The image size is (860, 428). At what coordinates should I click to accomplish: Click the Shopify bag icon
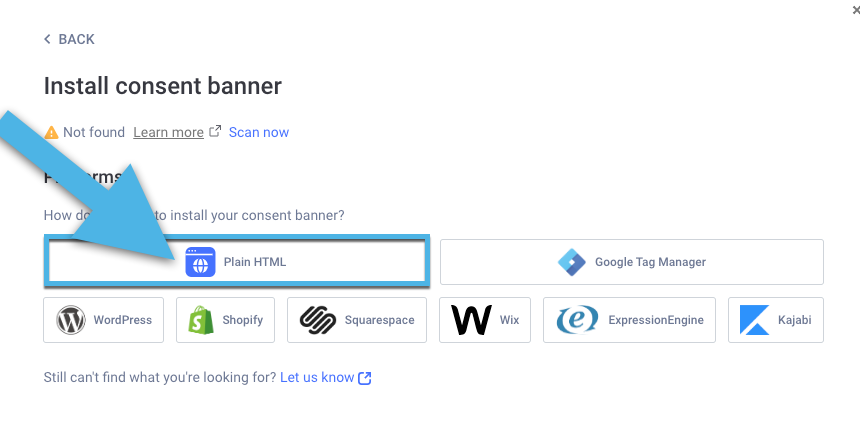tap(200, 320)
